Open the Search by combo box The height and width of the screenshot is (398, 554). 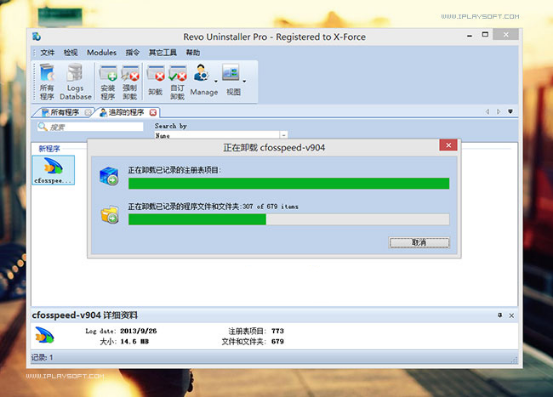pyautogui.click(x=221, y=135)
